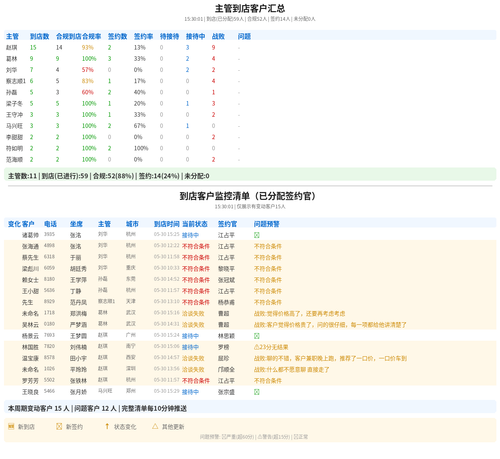Click phone number 5466 in 王晓良 row

49,391
